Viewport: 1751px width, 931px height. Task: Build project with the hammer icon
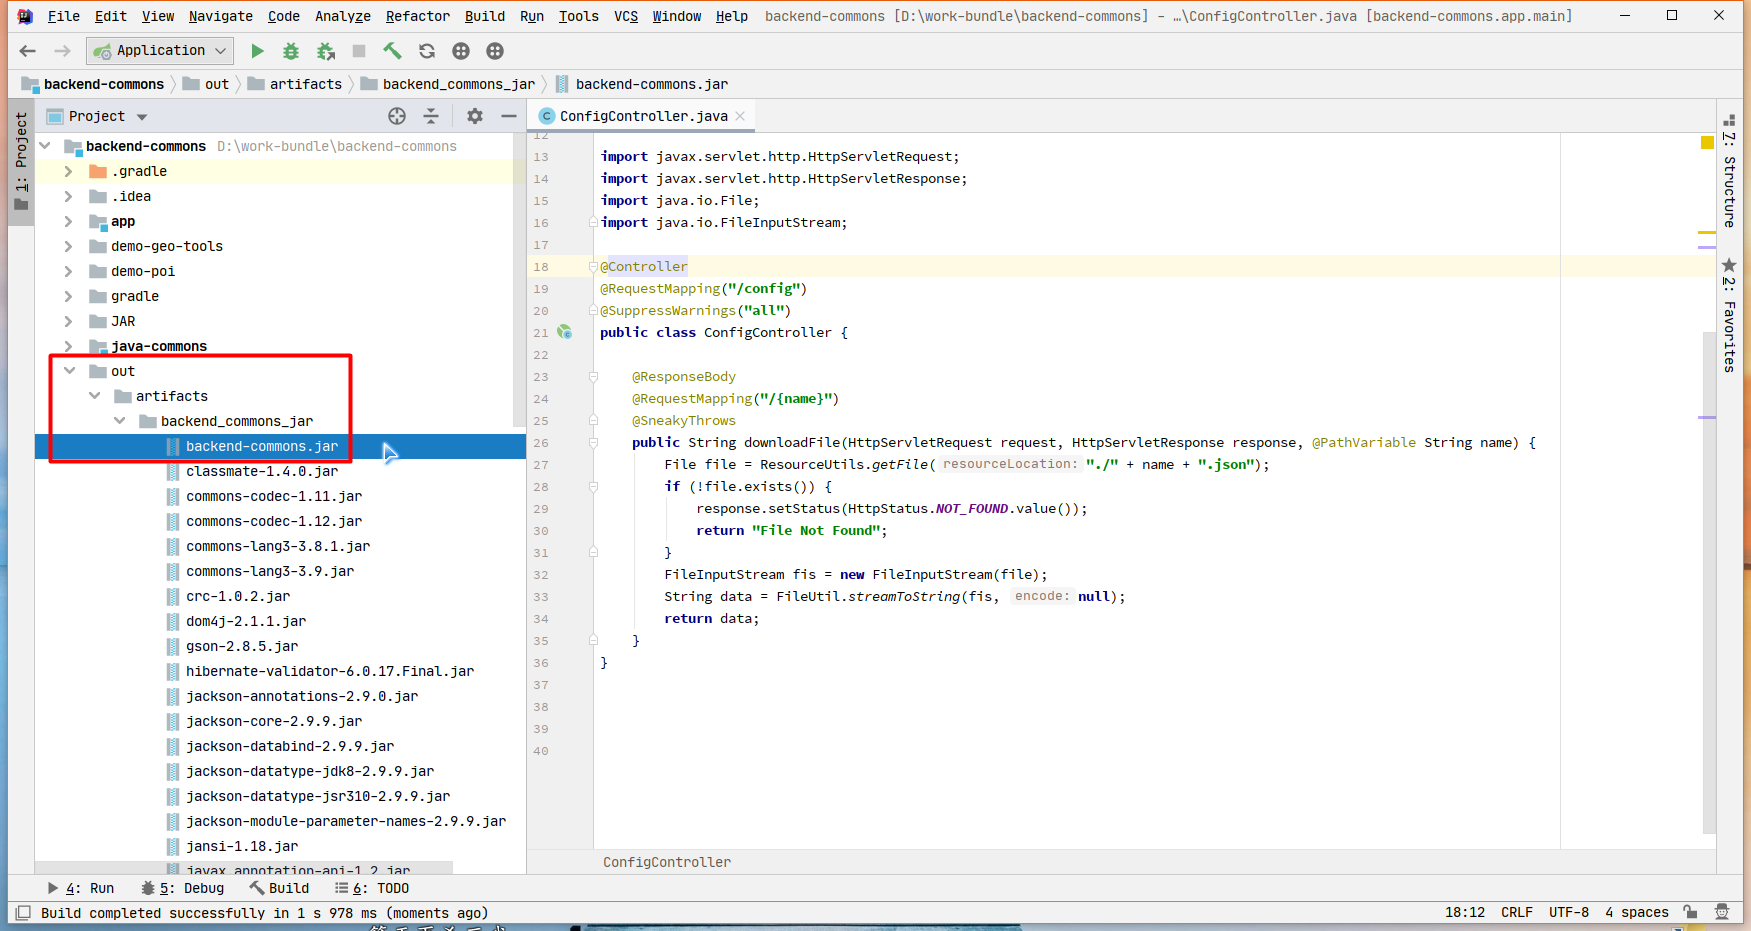point(393,51)
